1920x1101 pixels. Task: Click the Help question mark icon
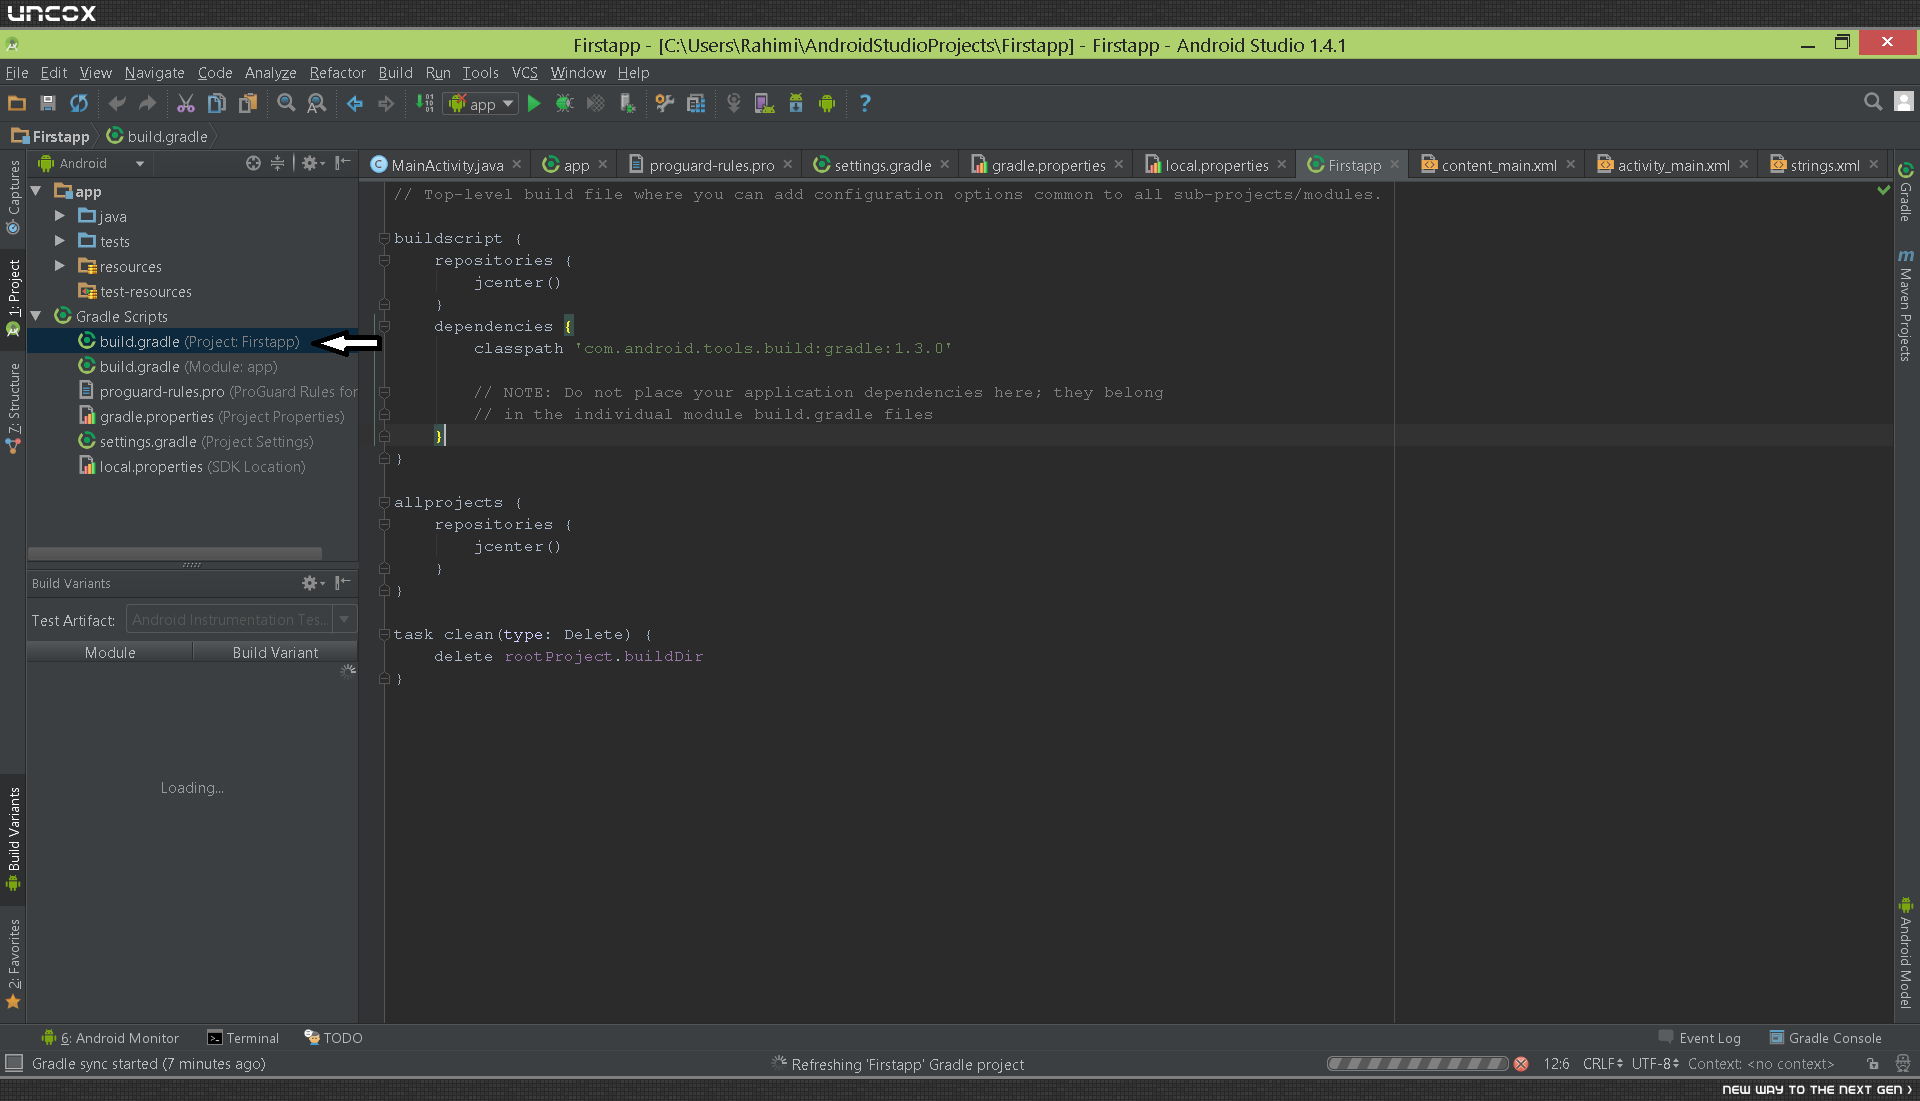pos(865,103)
